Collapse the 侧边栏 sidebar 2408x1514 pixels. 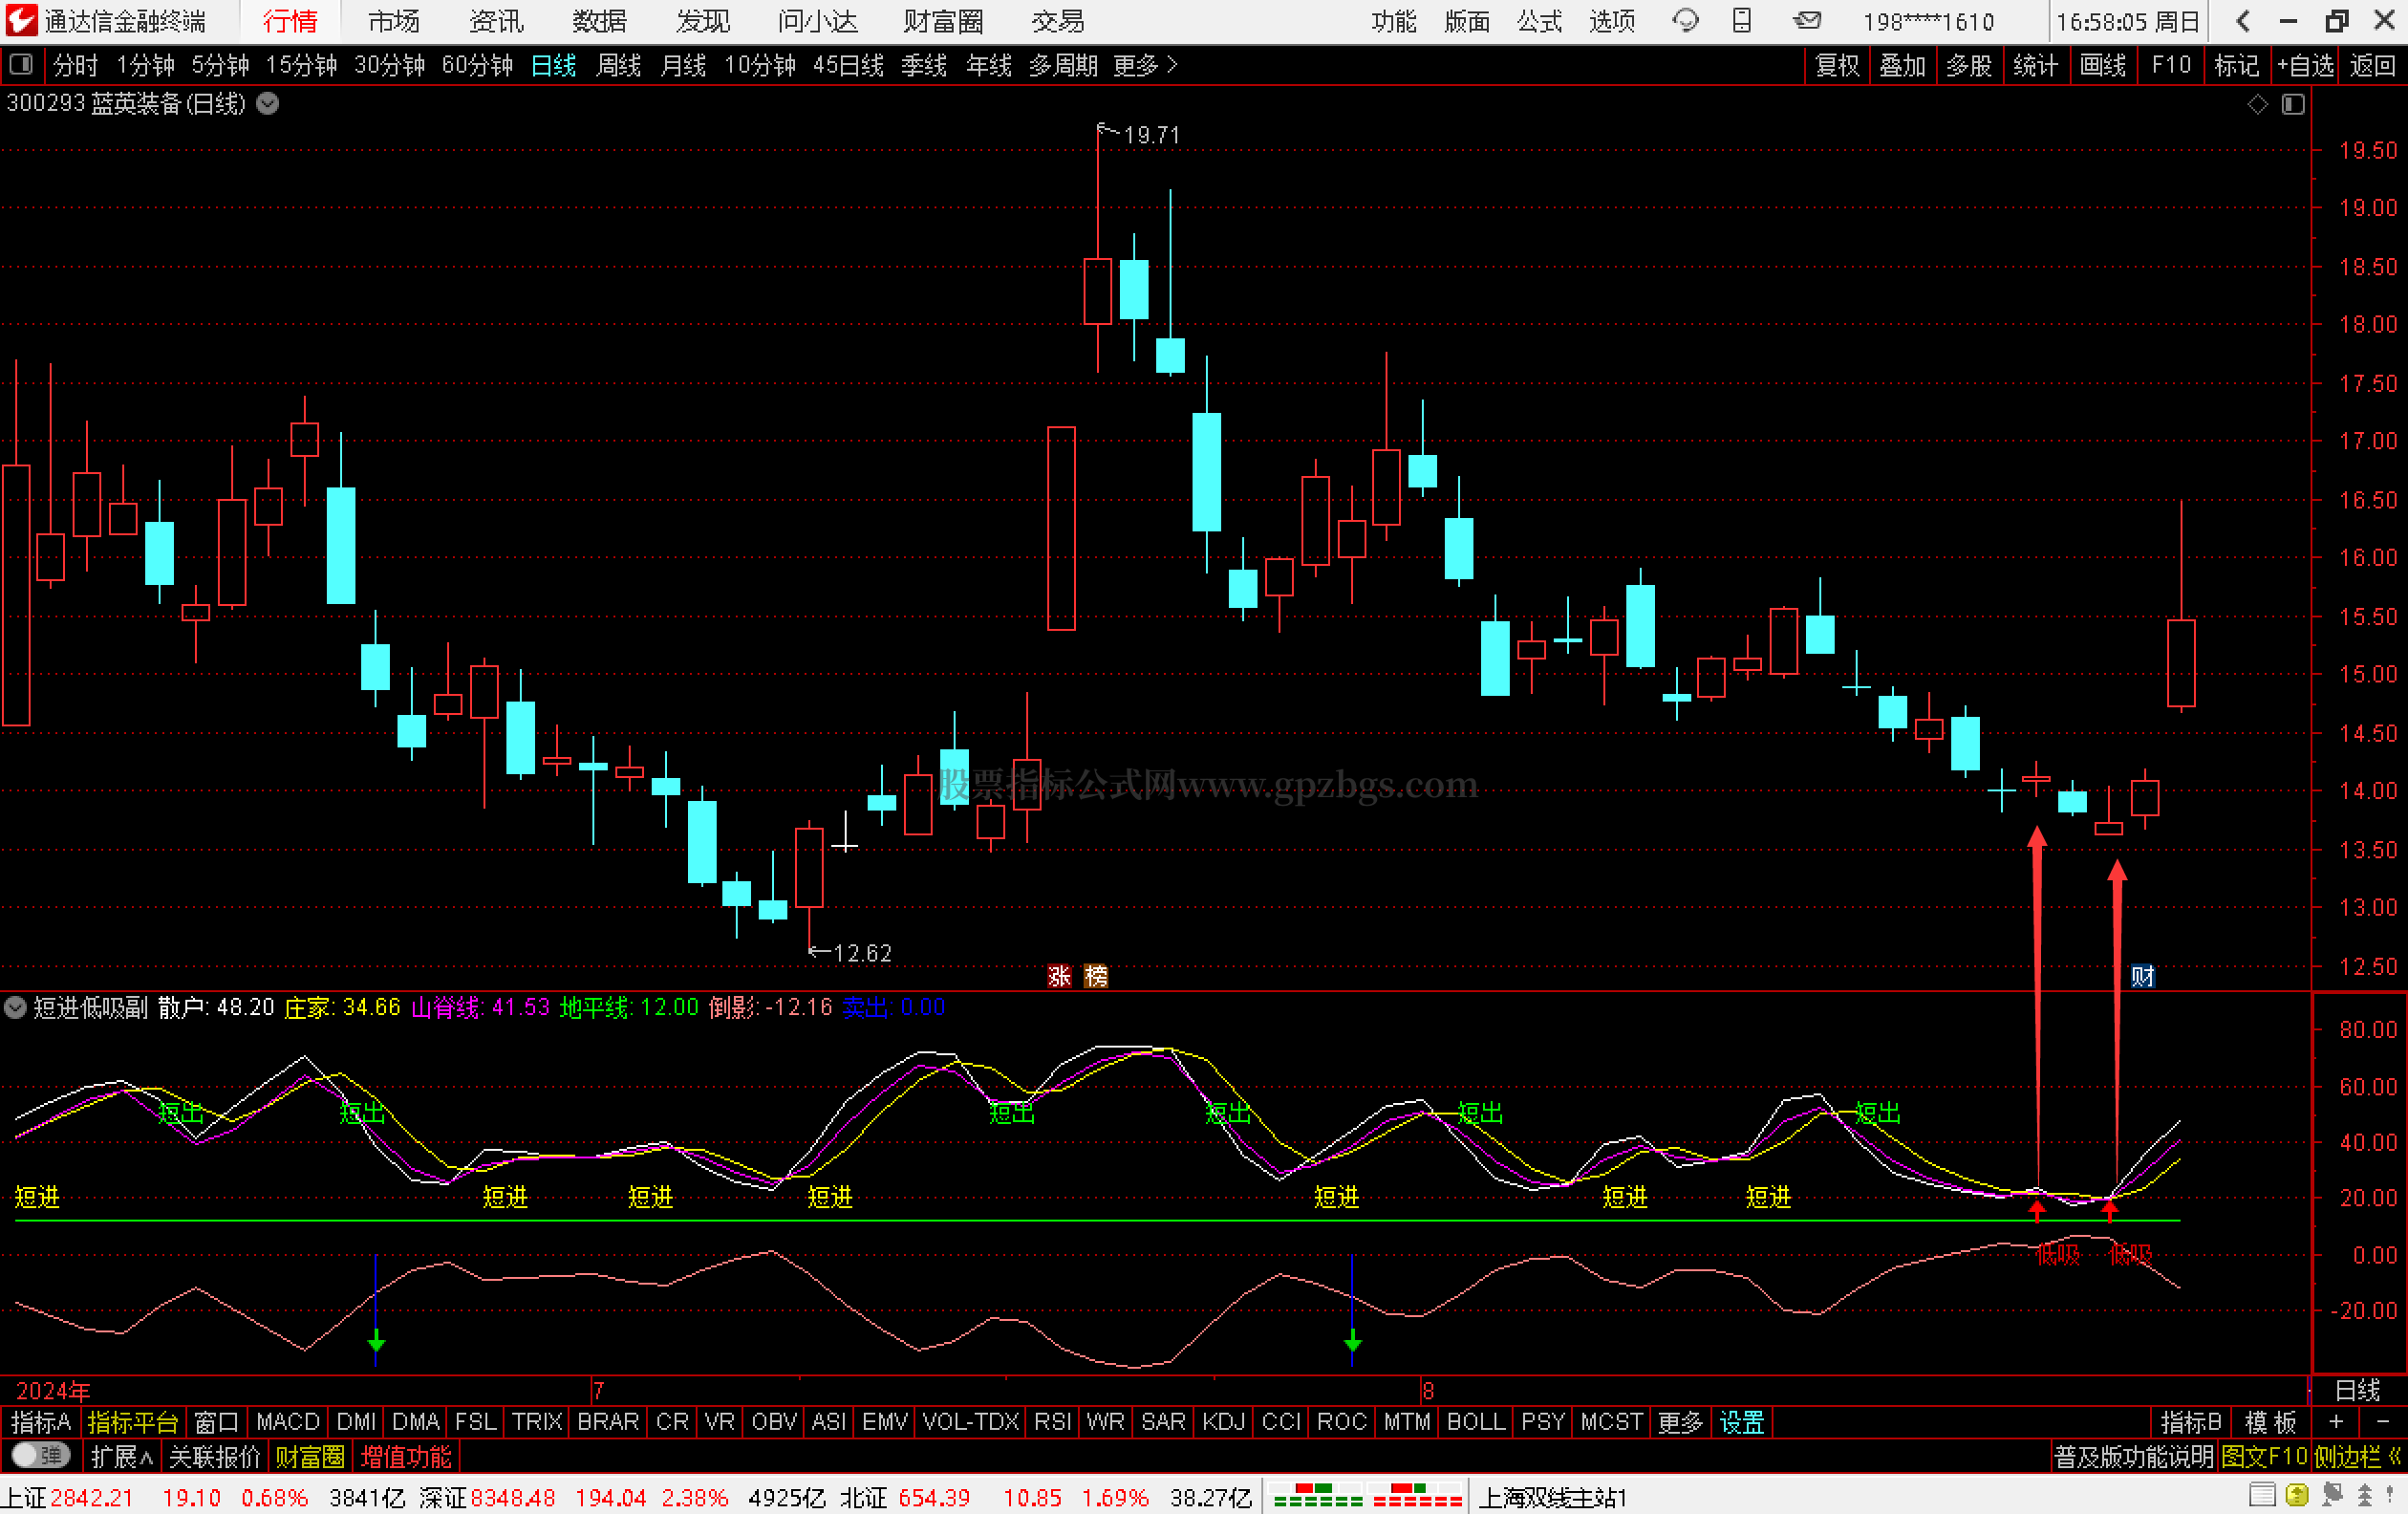[x=2359, y=1456]
